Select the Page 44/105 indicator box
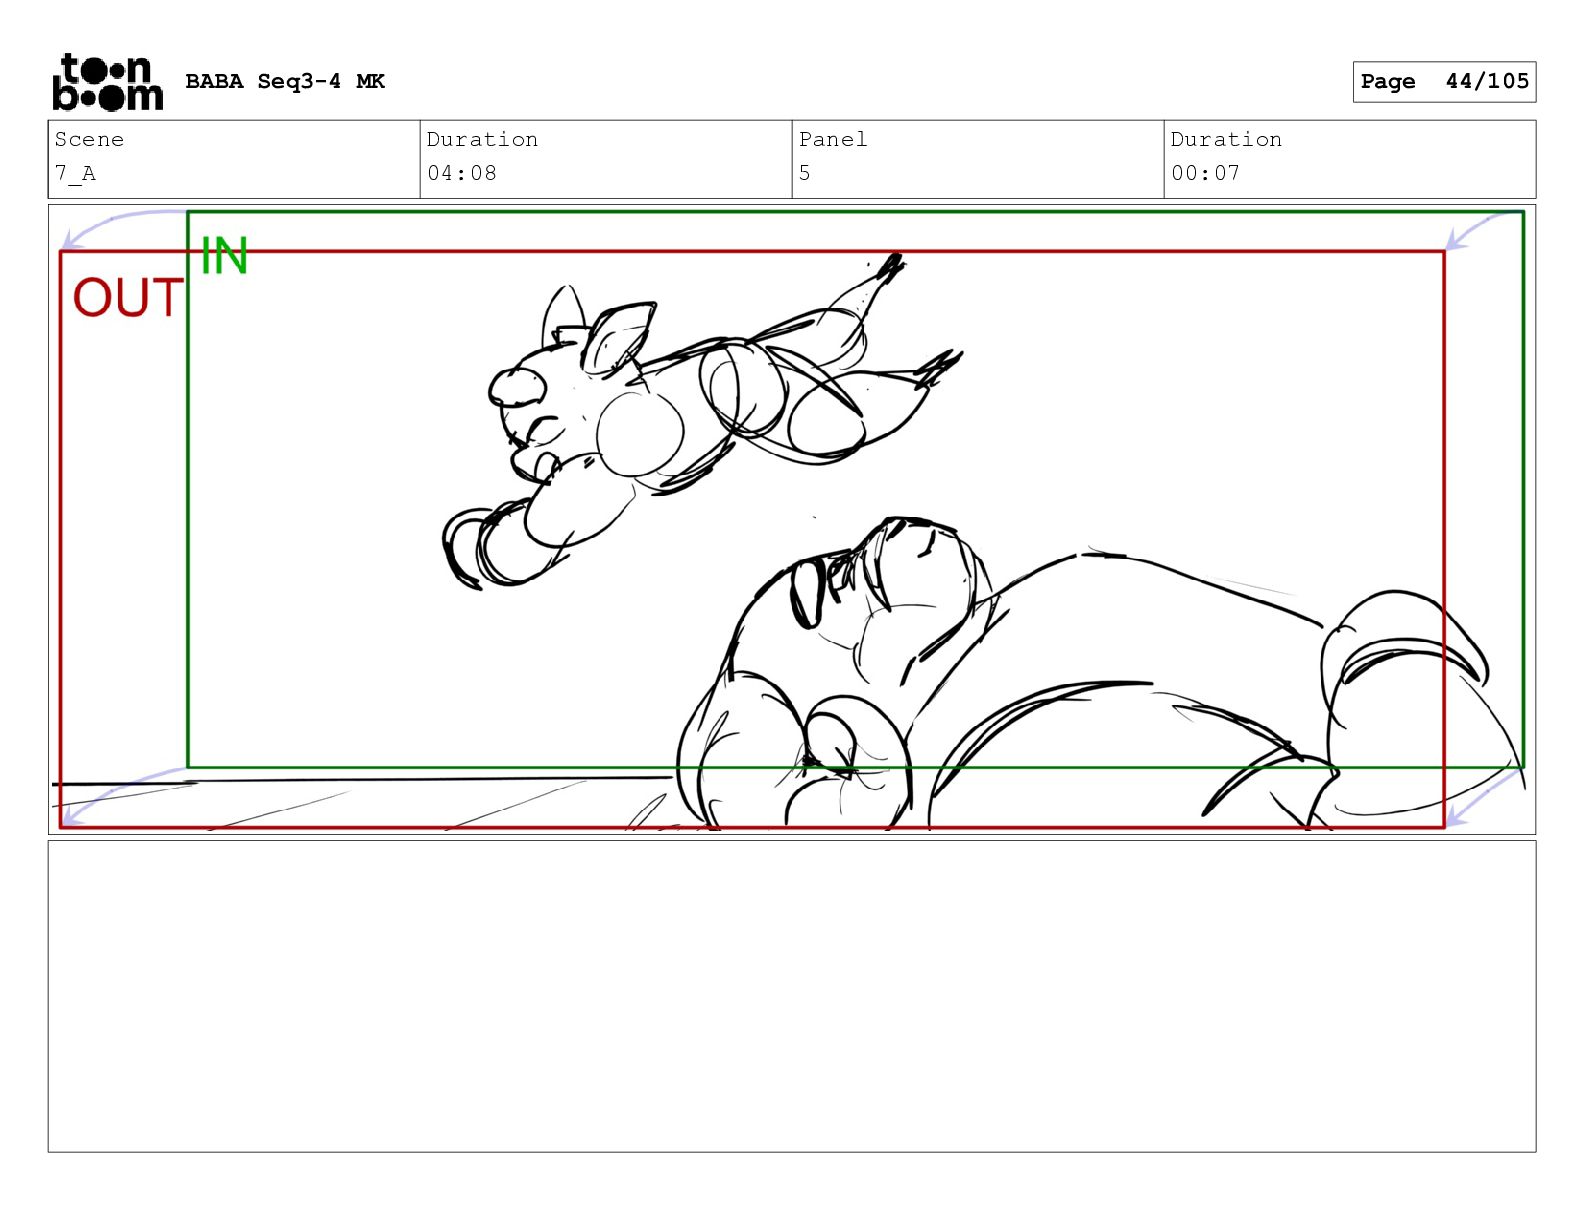This screenshot has height=1224, width=1584. 1444,82
